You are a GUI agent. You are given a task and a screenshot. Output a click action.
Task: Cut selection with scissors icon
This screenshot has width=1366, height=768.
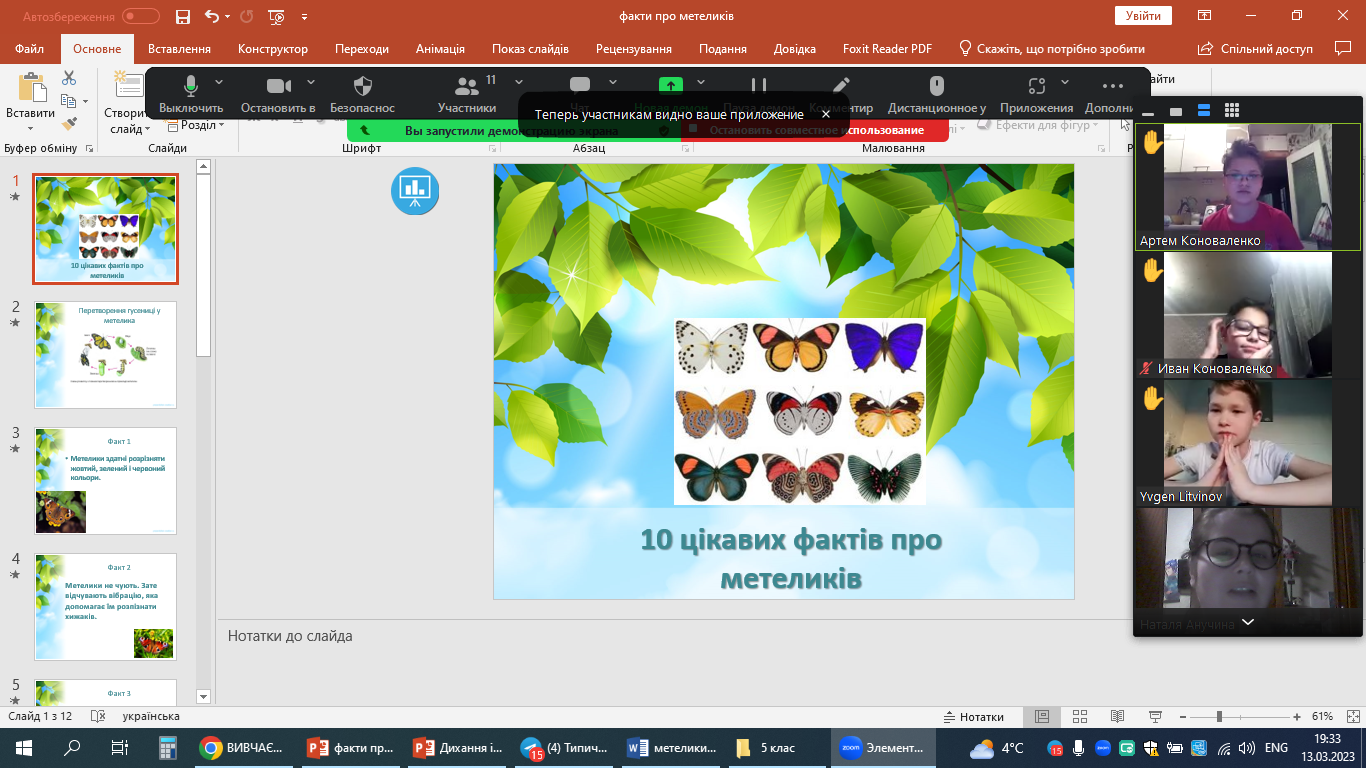tap(69, 78)
